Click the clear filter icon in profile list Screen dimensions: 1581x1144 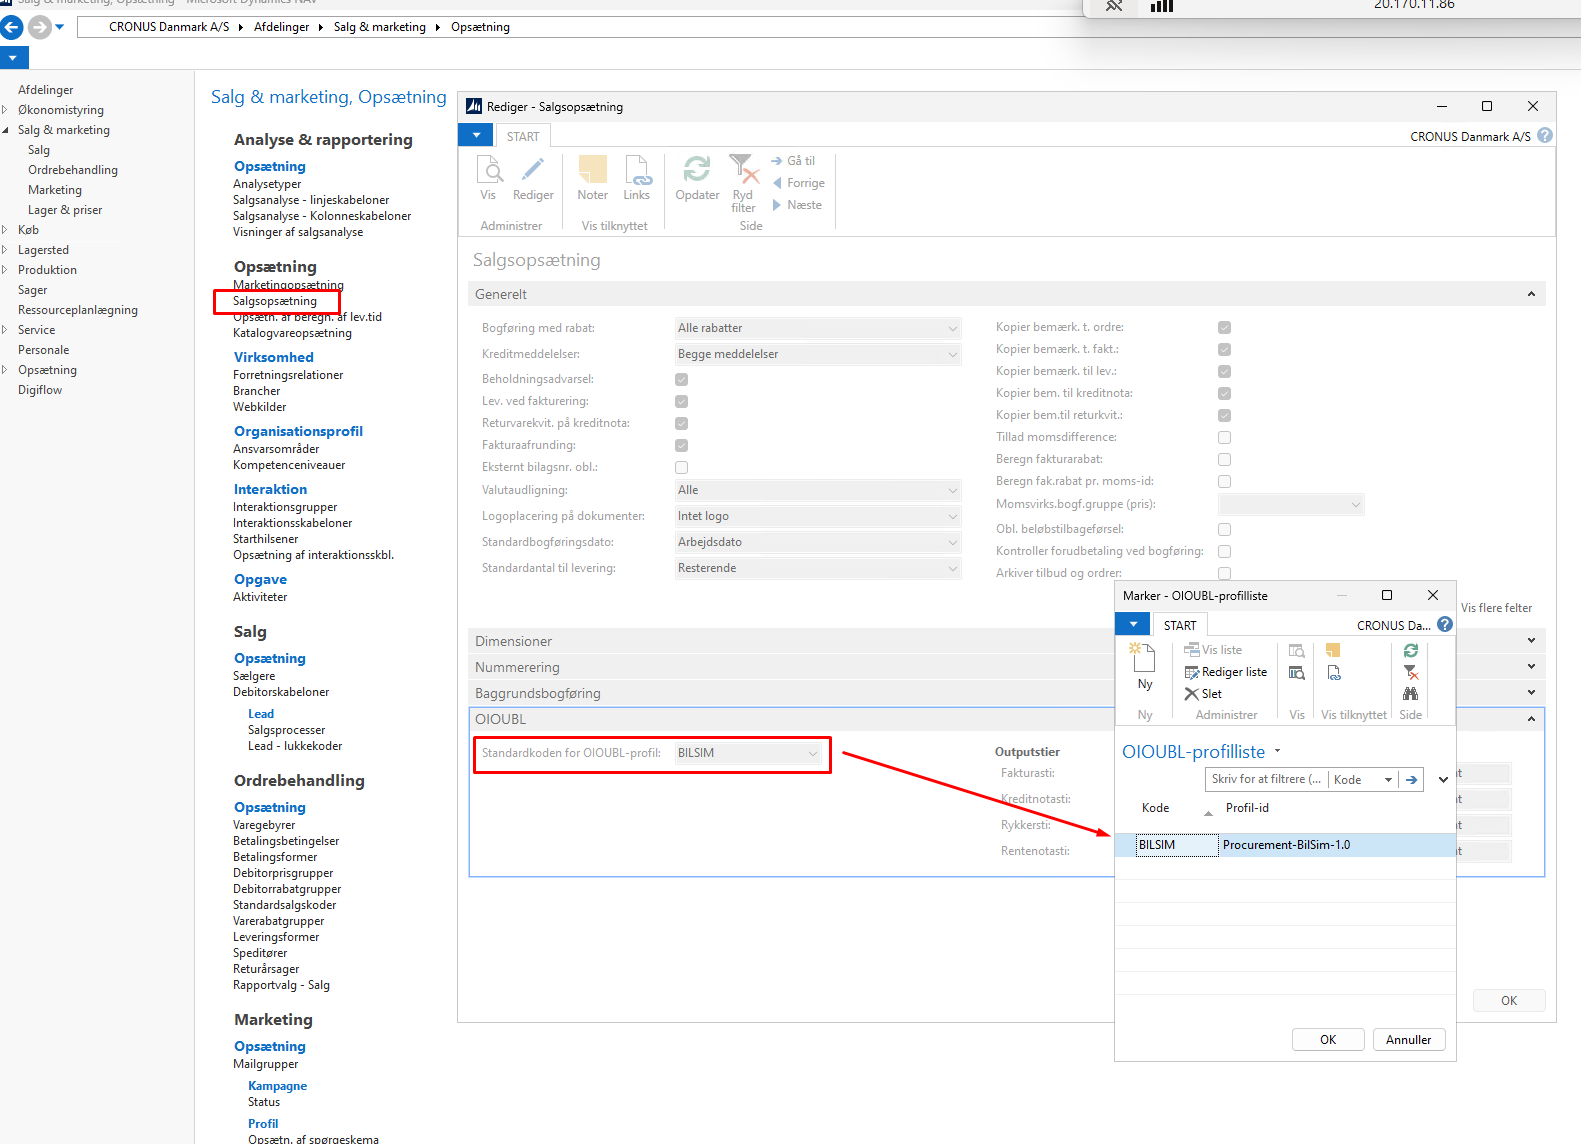1410,672
